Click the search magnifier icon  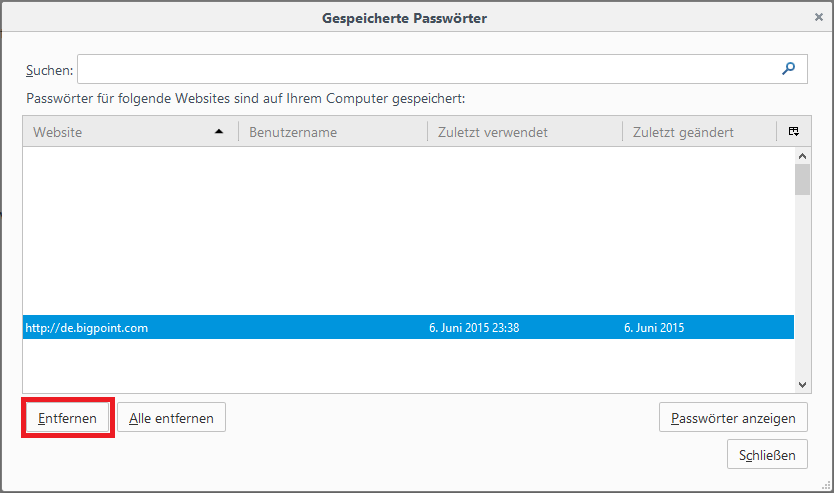[789, 69]
